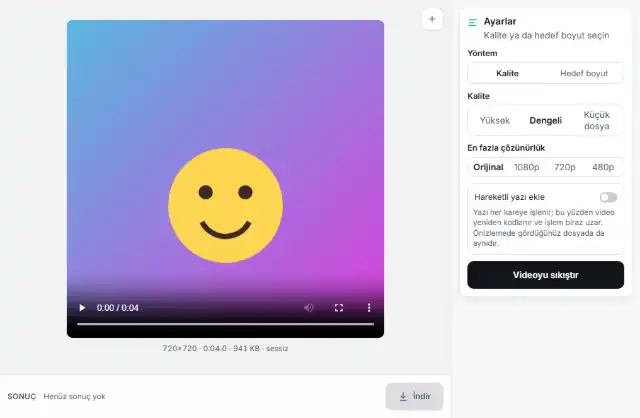This screenshot has width=640, height=418.
Task: Choose Yüksek quality
Action: (x=495, y=120)
